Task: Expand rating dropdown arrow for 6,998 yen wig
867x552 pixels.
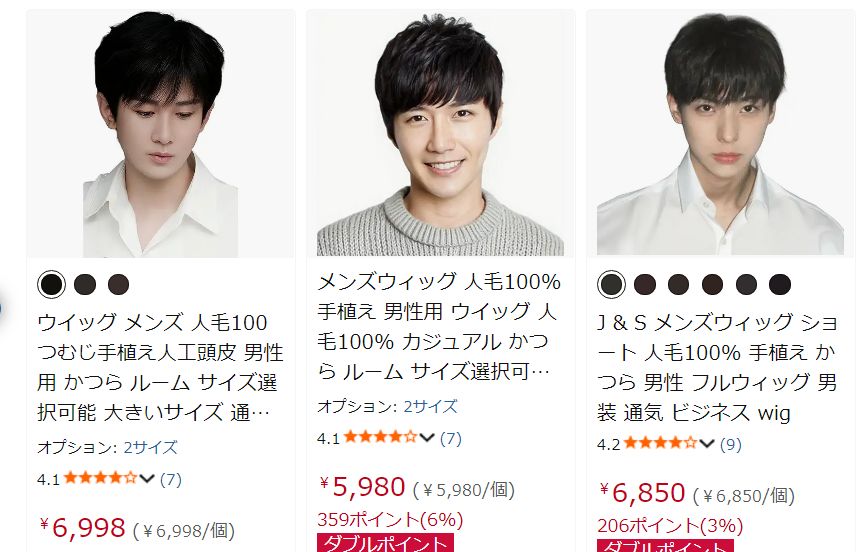Action: pyautogui.click(x=147, y=478)
